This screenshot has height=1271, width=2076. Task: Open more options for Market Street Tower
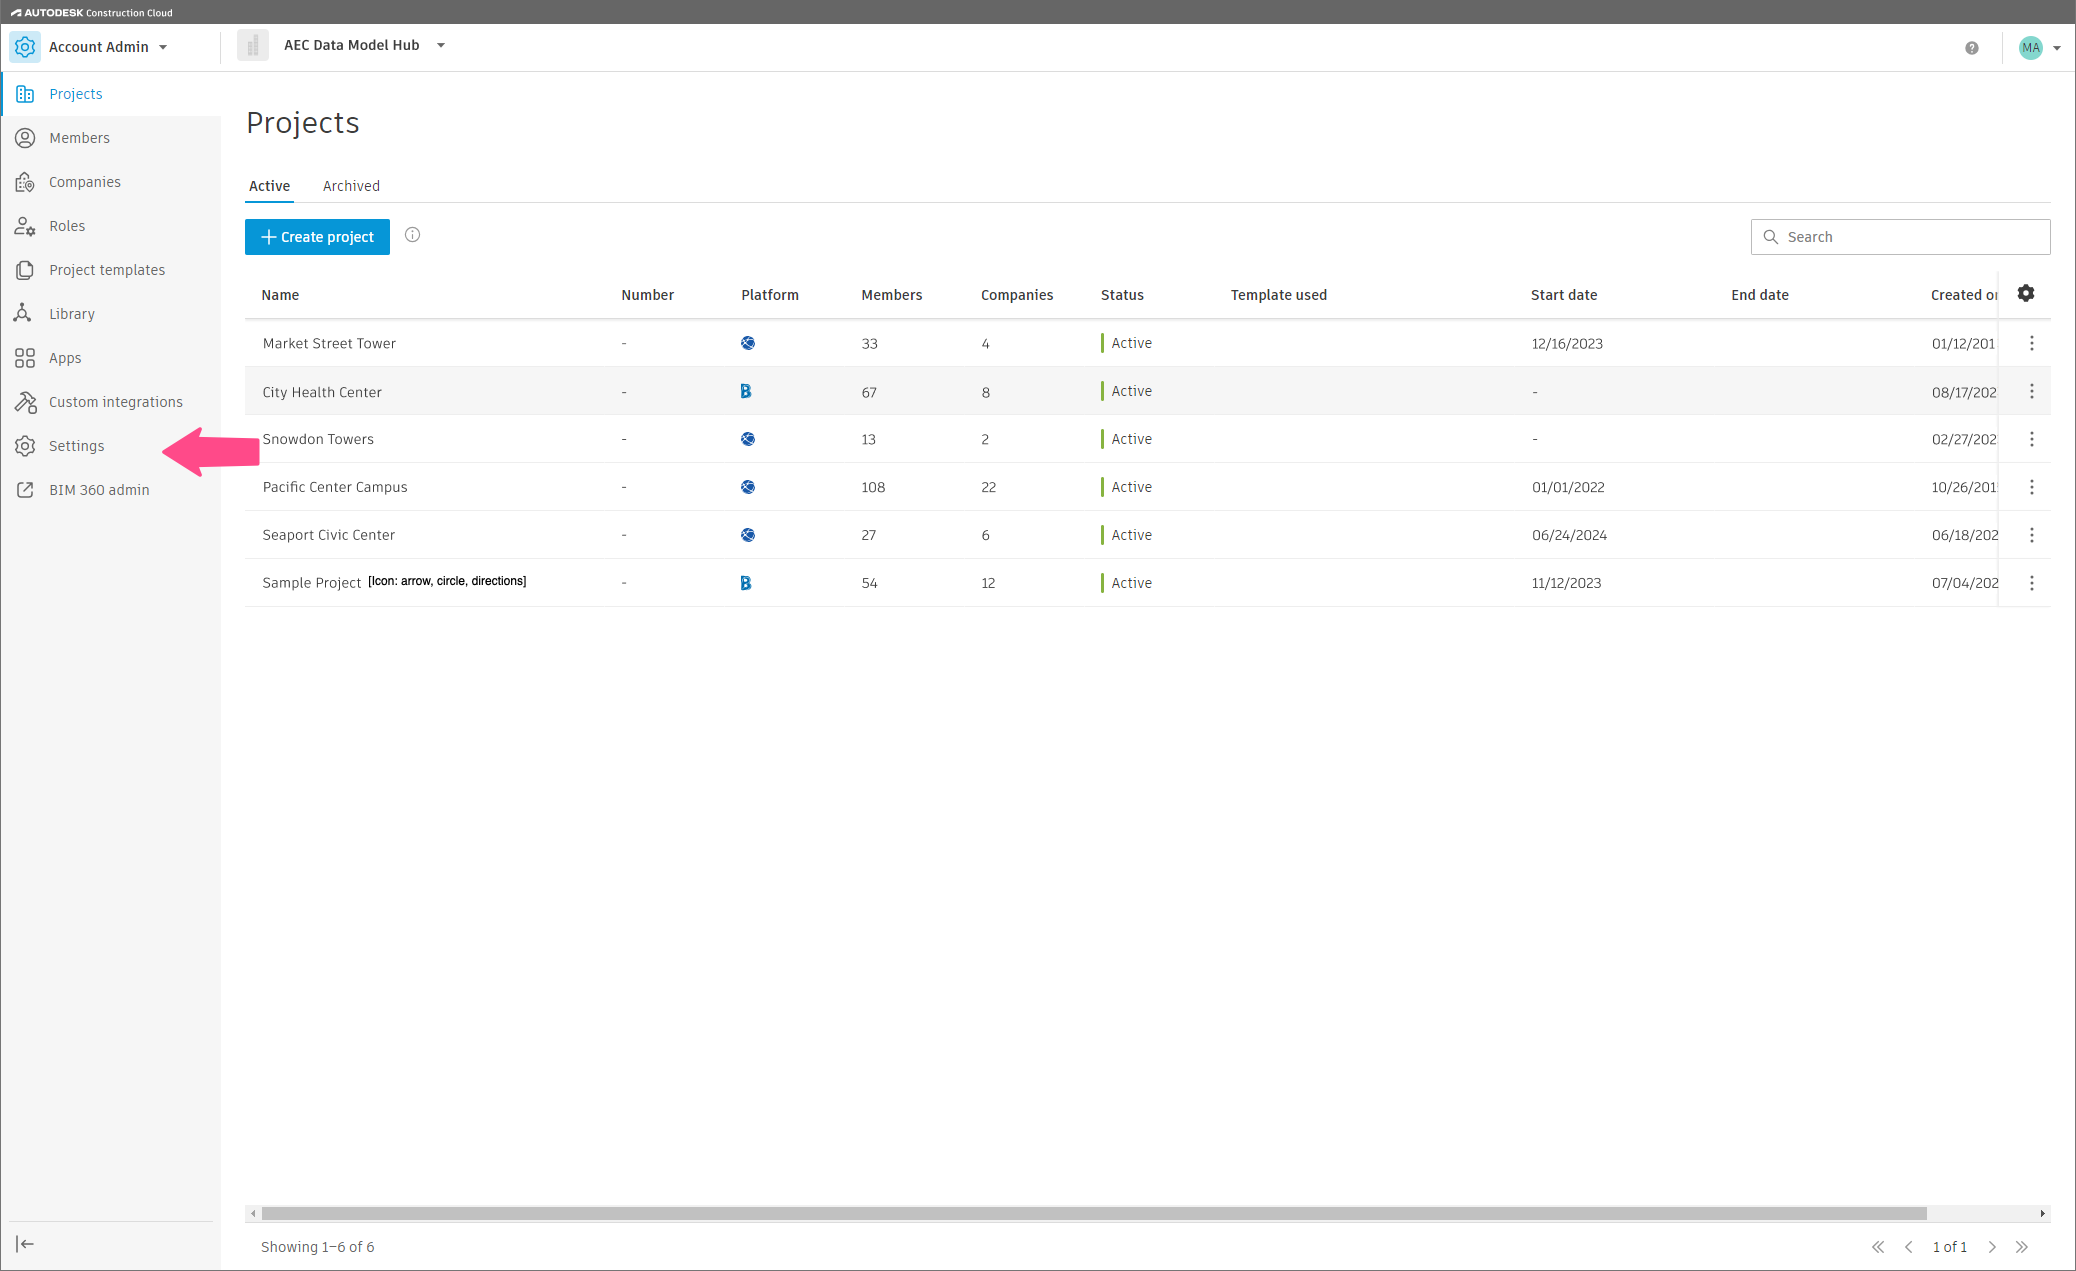point(2031,343)
